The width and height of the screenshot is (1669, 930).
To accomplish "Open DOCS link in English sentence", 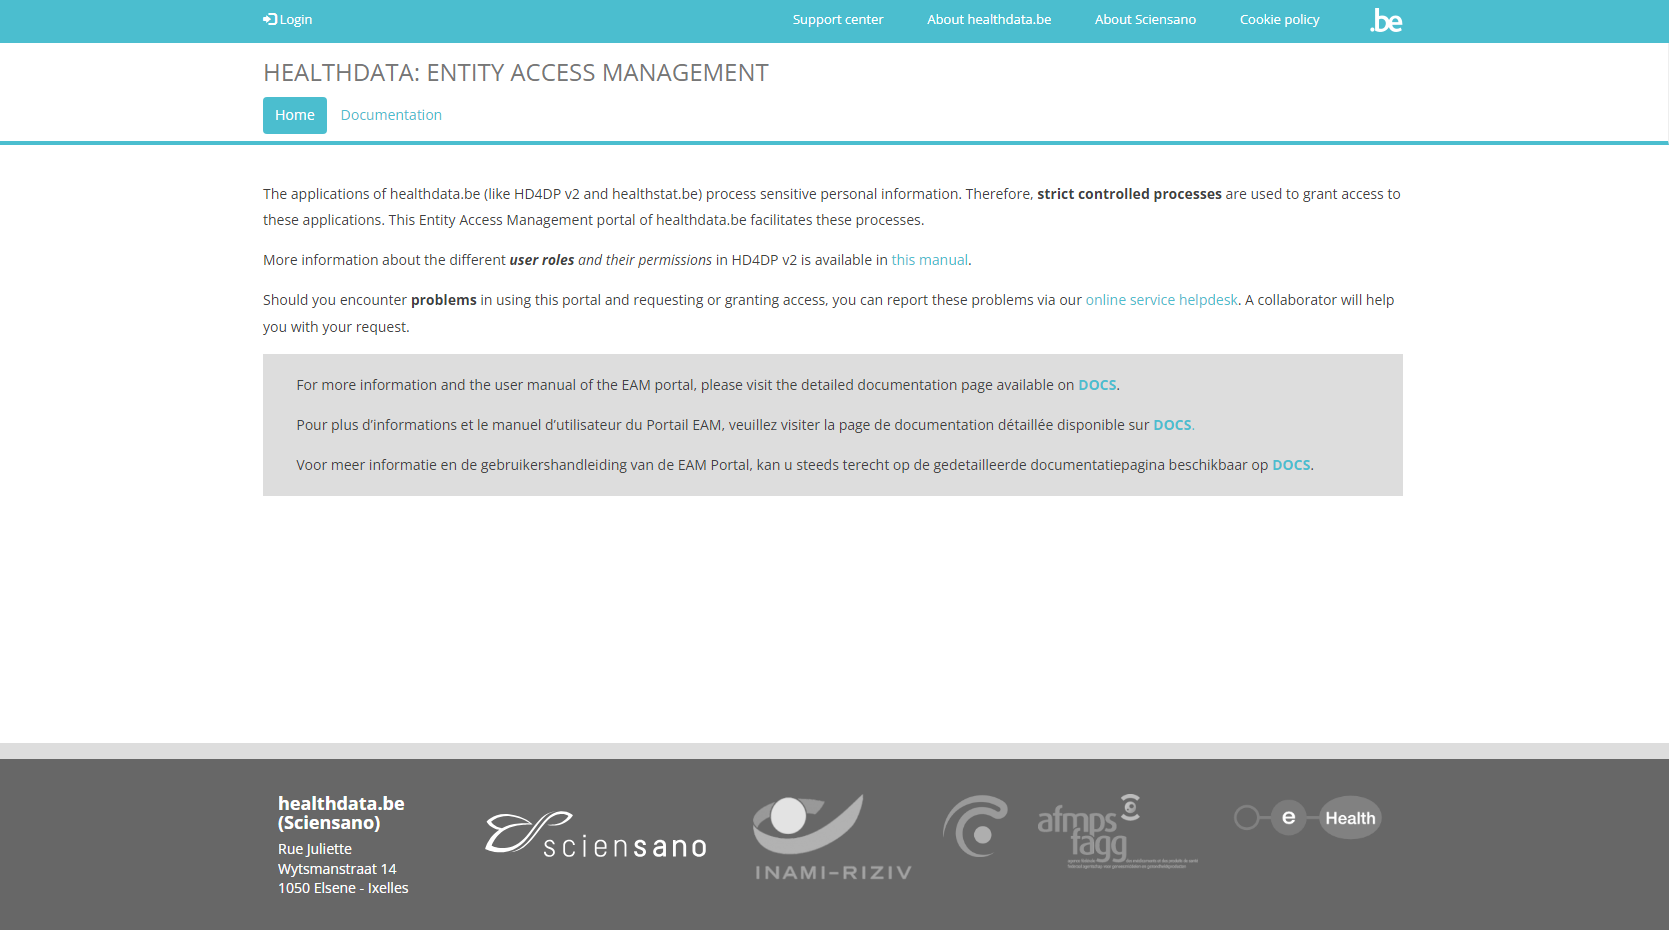I will 1097,385.
